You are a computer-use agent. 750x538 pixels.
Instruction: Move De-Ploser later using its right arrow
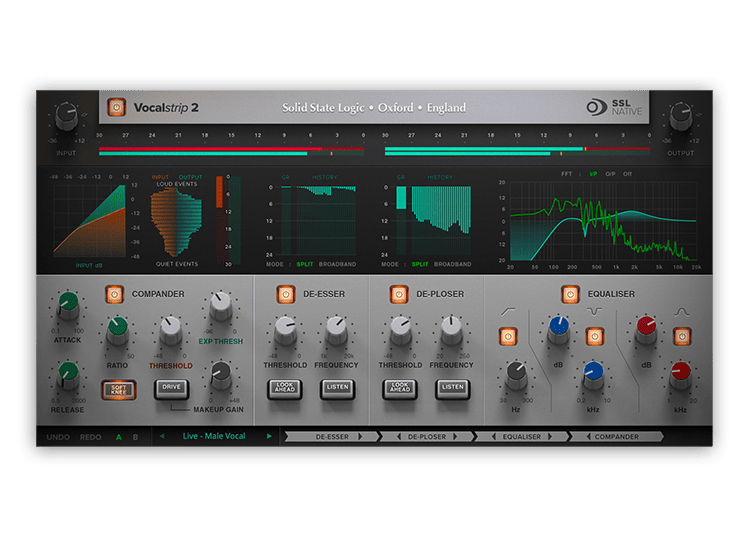[455, 437]
